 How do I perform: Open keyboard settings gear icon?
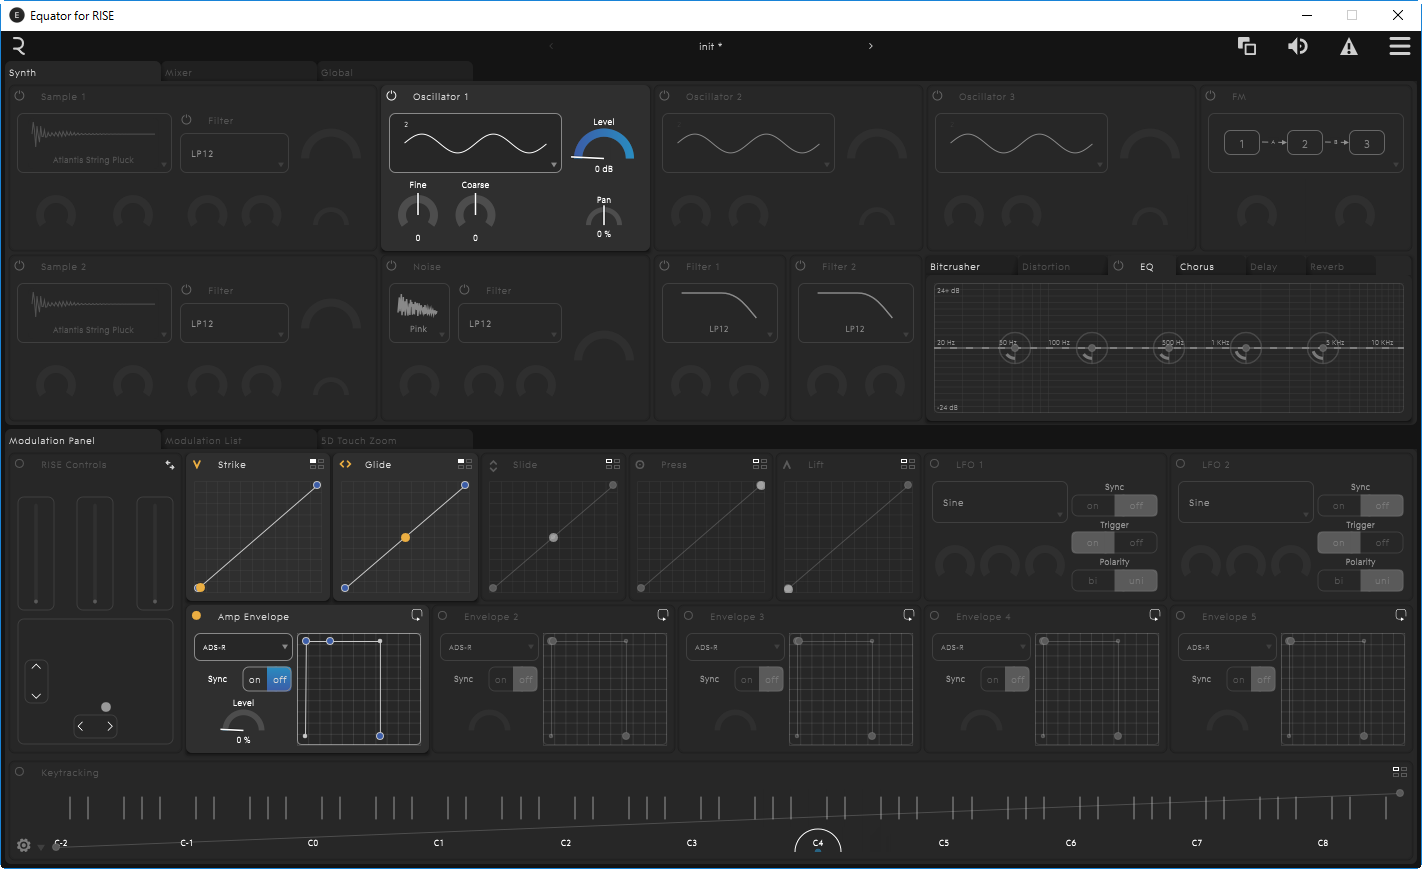coord(24,845)
